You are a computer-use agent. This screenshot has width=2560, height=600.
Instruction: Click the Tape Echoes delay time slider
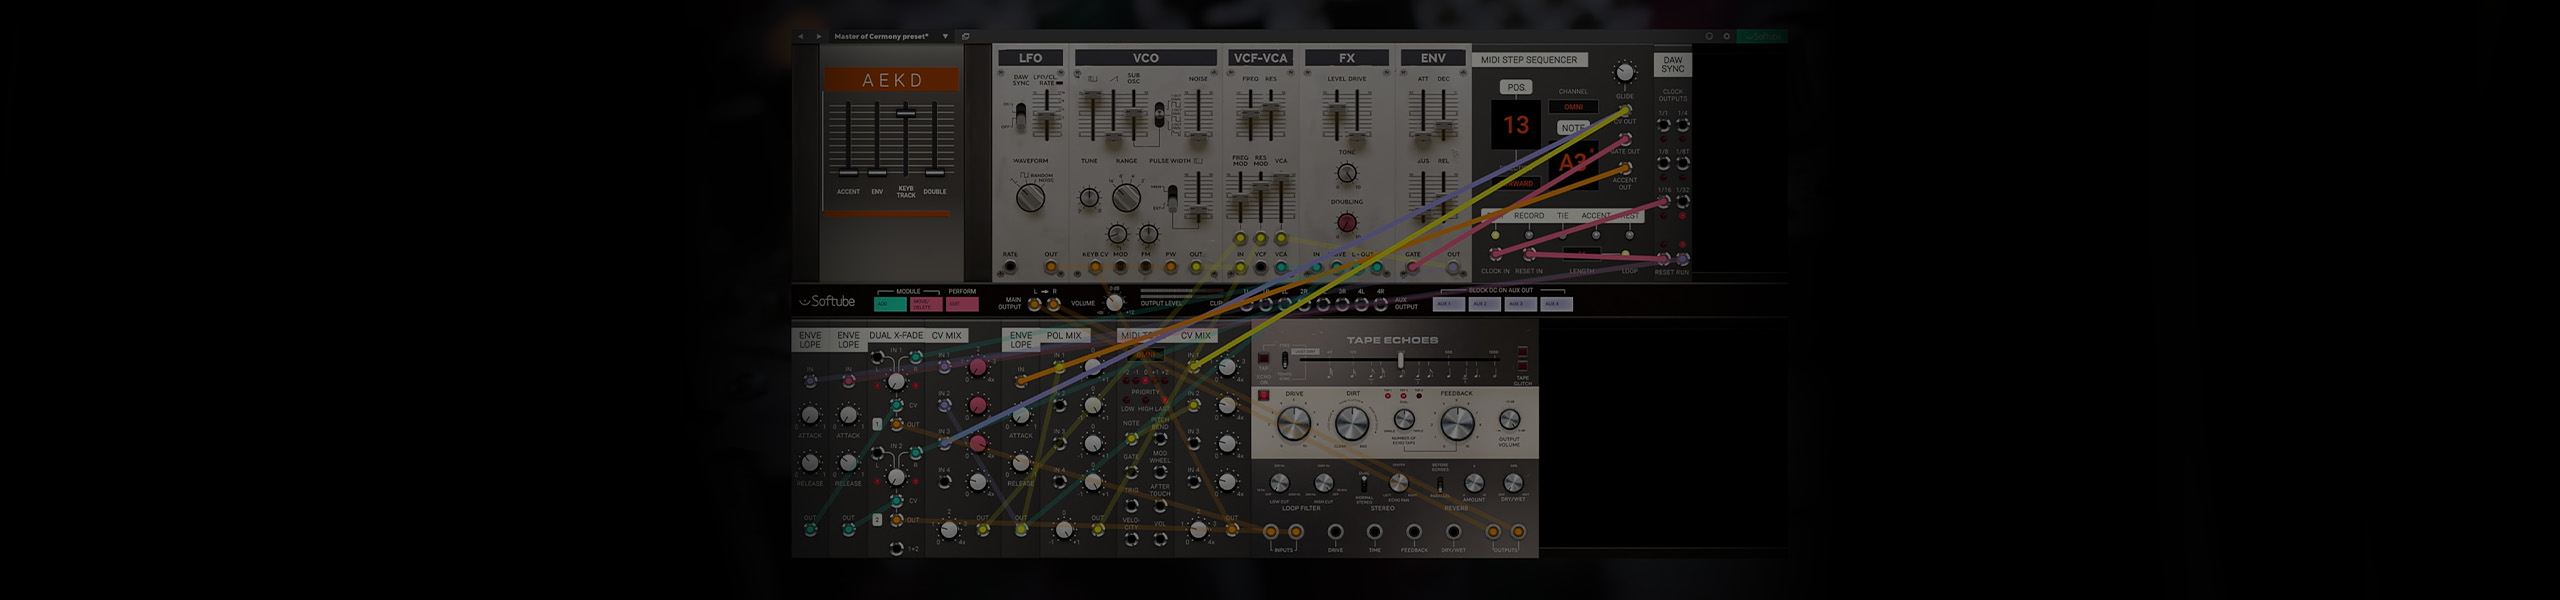click(x=1400, y=361)
